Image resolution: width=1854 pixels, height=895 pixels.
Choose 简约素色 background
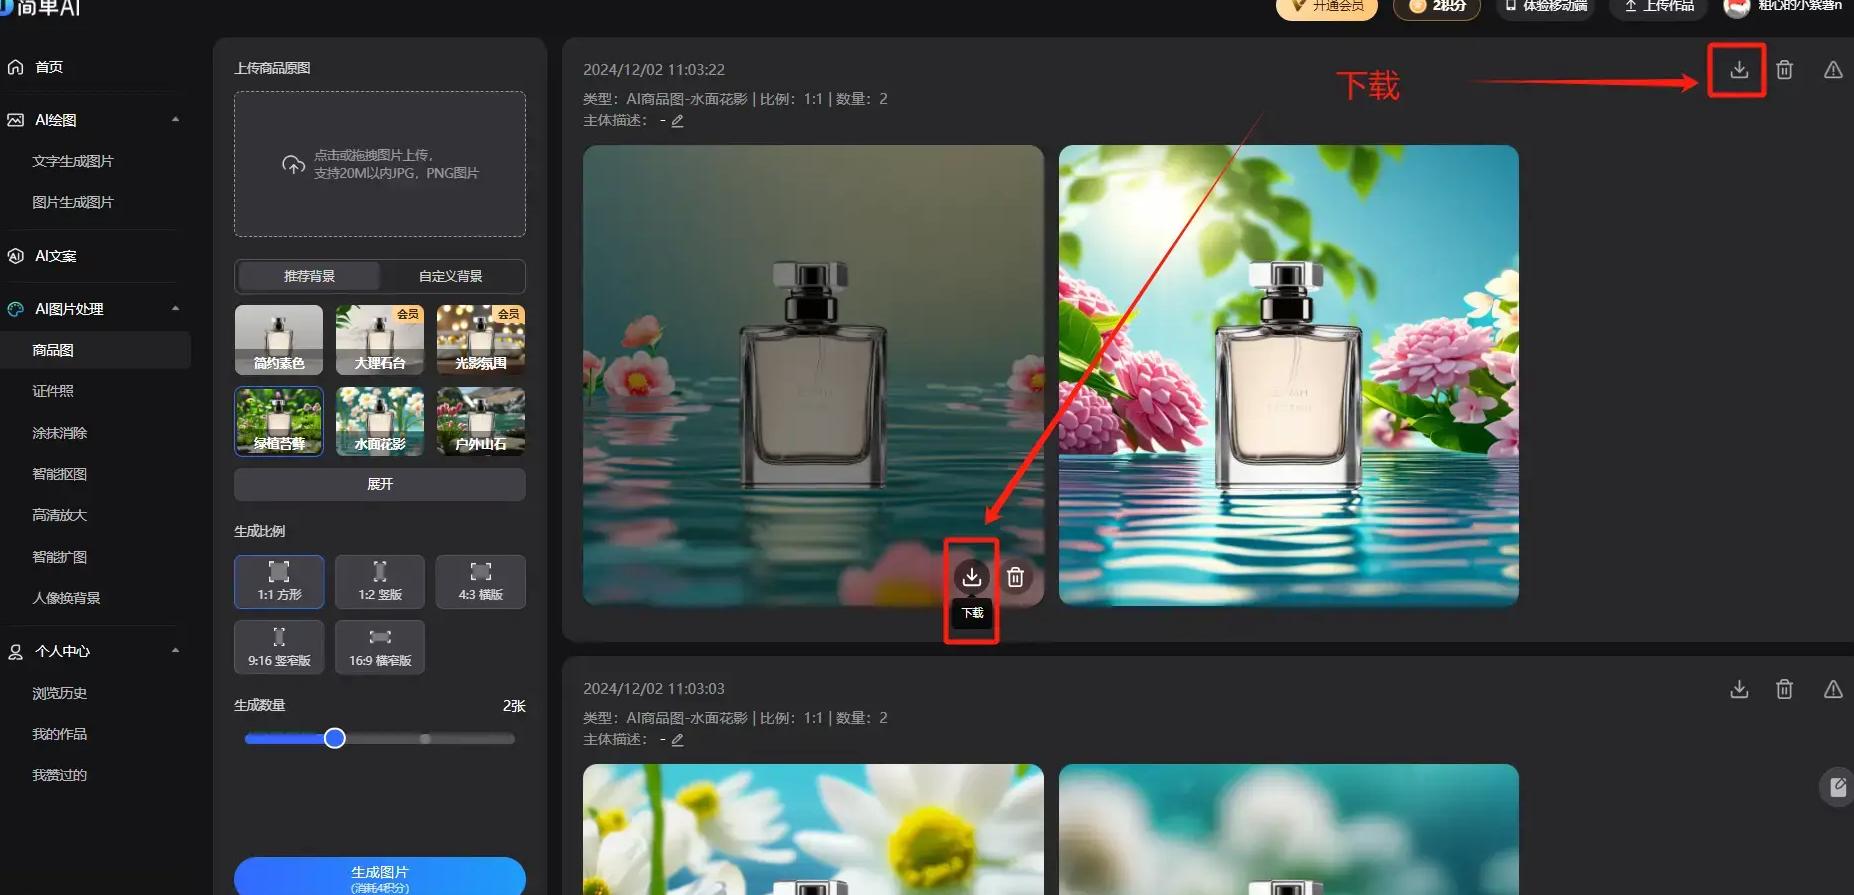(279, 340)
